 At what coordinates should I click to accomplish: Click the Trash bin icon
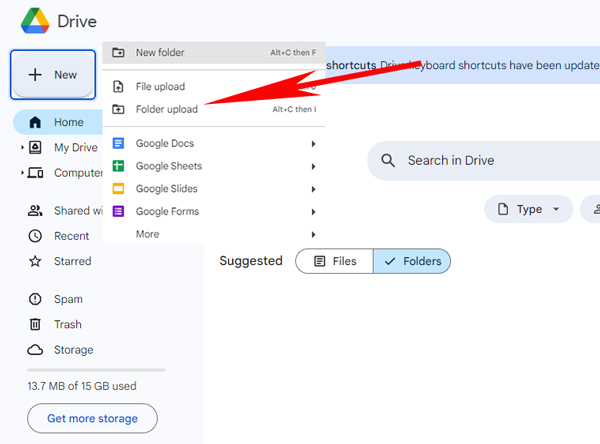click(x=35, y=324)
